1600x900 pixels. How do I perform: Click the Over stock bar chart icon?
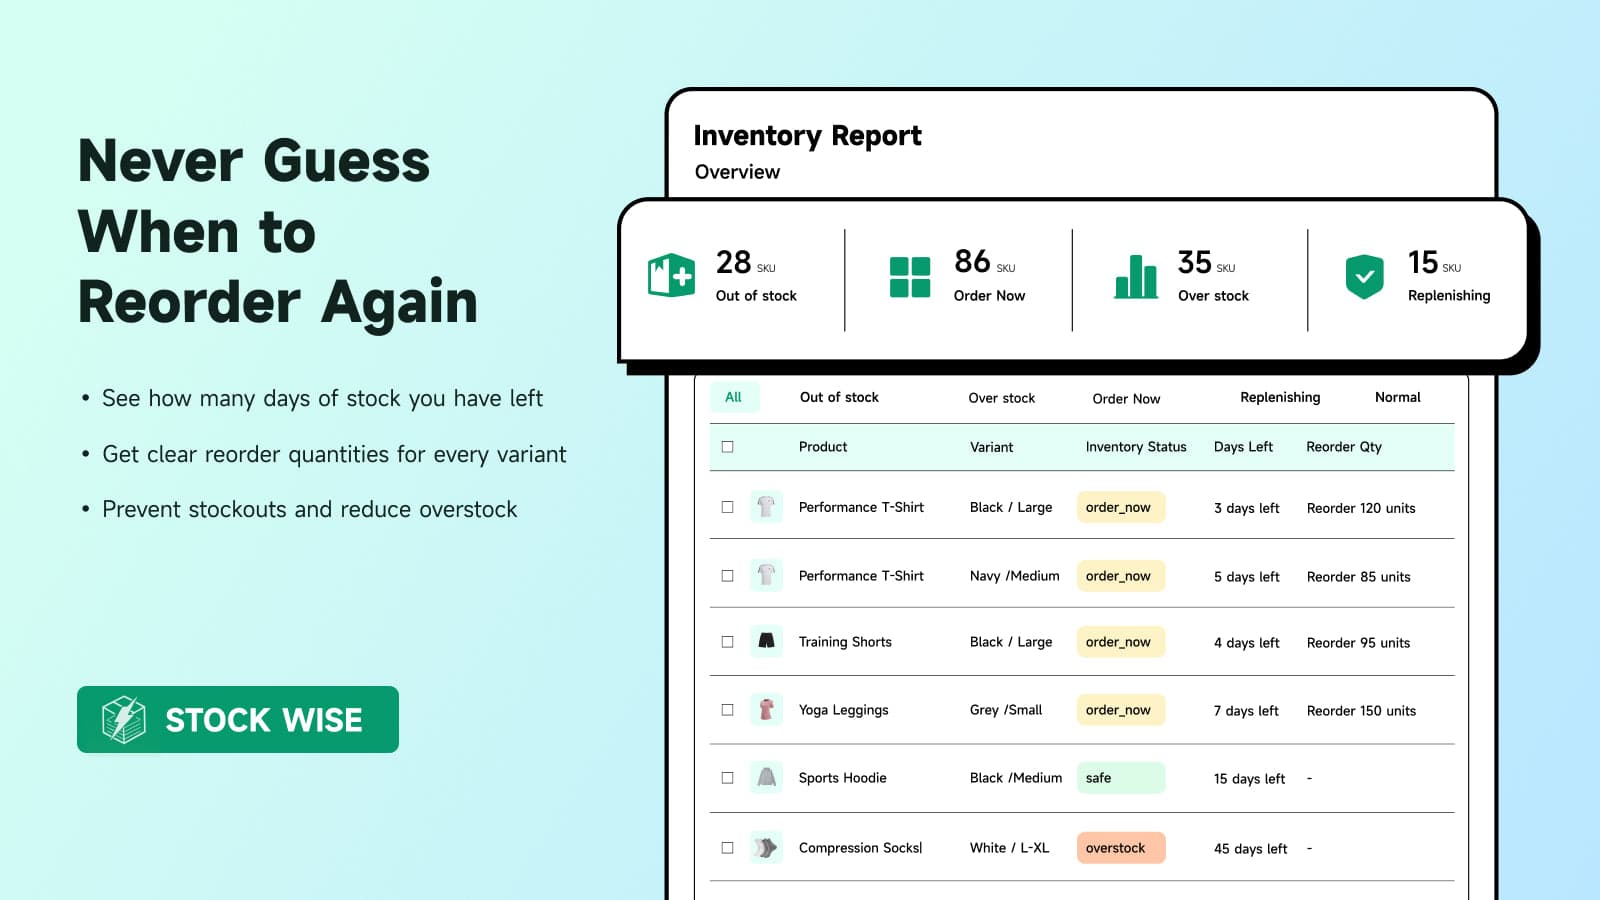(x=1136, y=276)
